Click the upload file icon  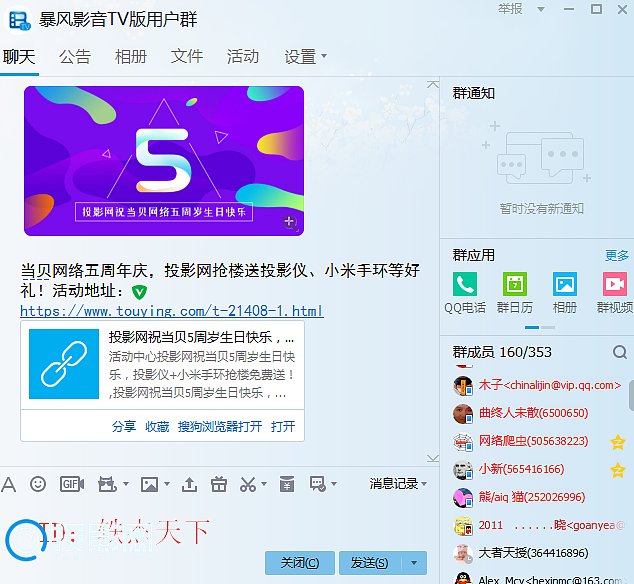pos(189,484)
